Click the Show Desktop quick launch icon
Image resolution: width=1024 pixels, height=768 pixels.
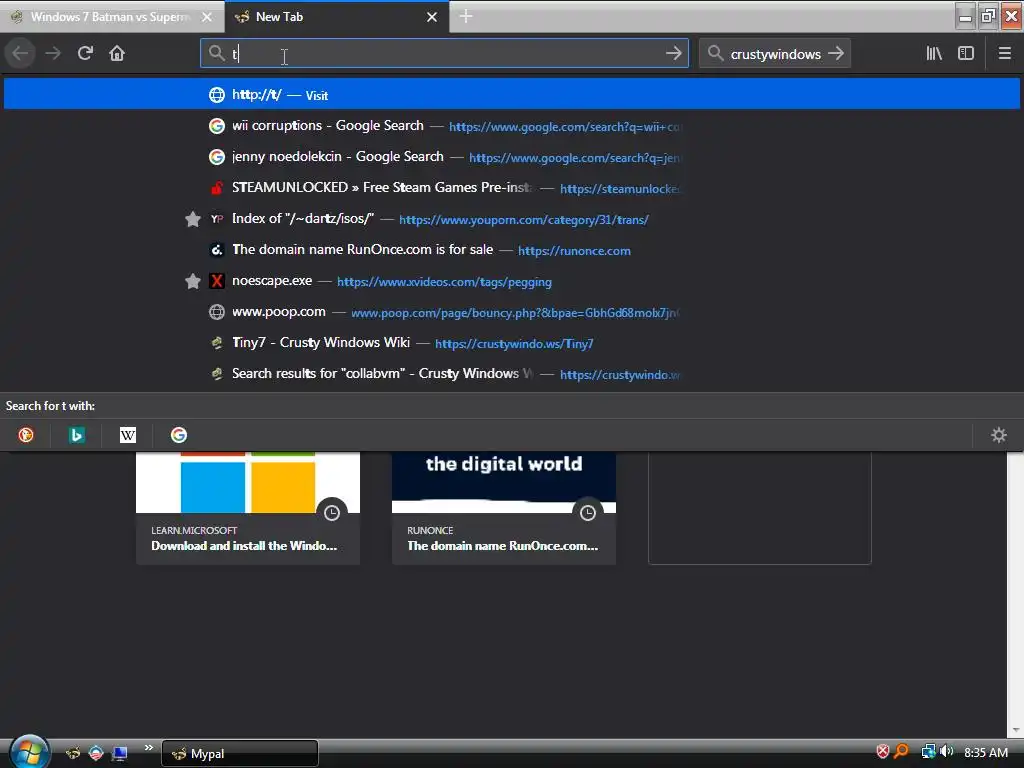120,753
